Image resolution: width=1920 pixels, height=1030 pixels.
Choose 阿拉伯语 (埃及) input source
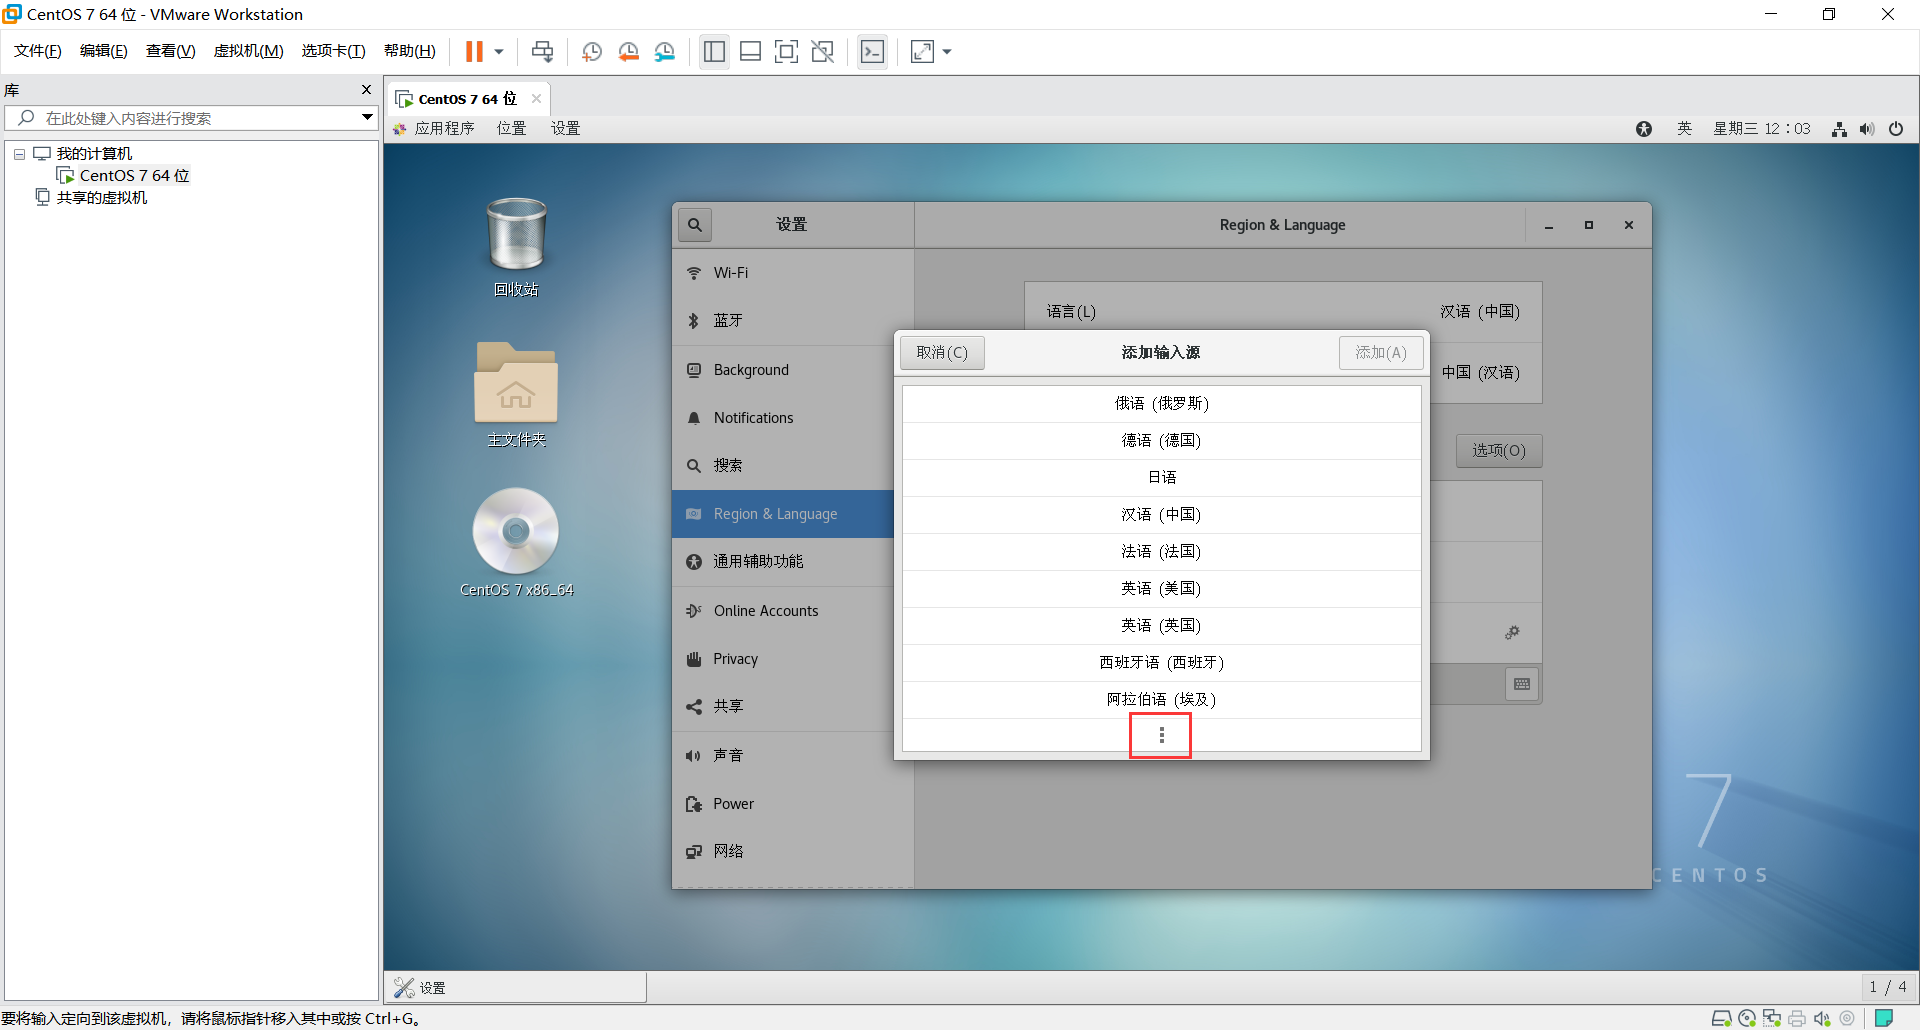[x=1162, y=700]
